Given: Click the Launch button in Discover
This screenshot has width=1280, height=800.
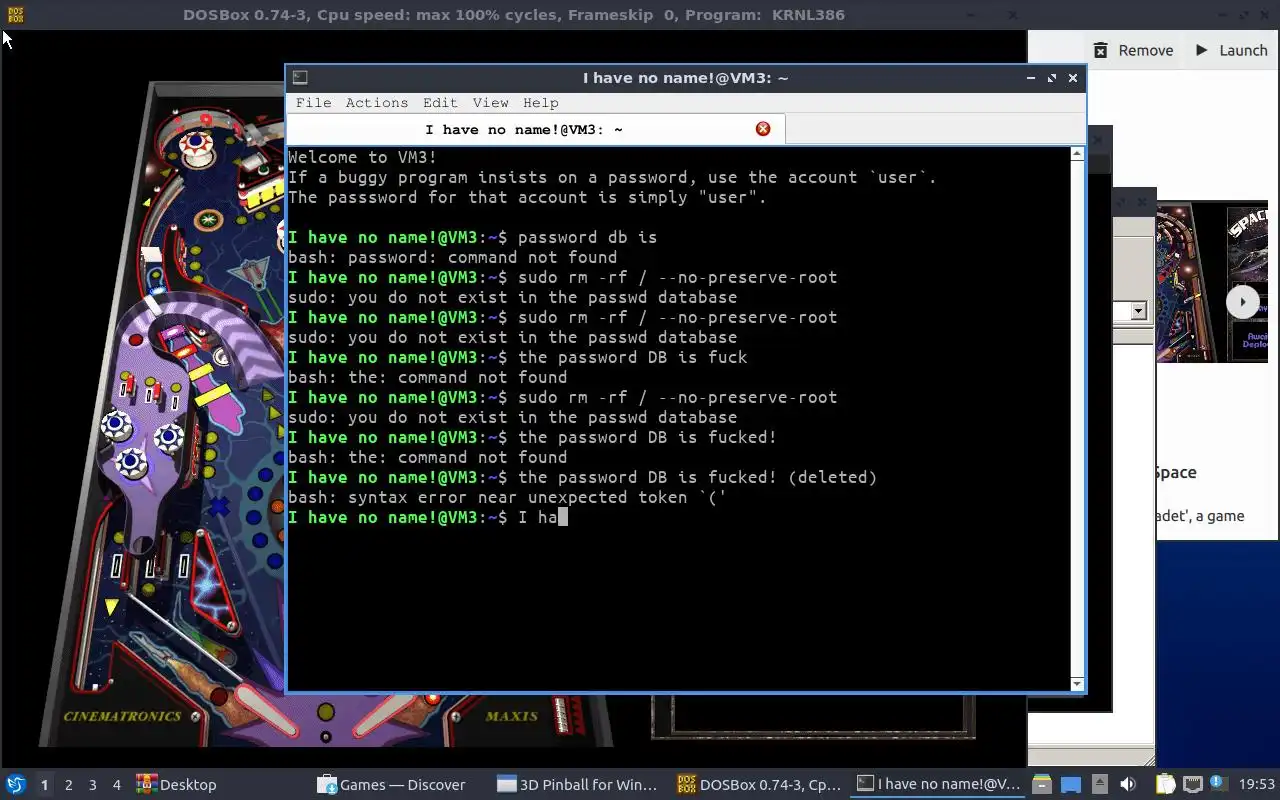Looking at the screenshot, I should click(1230, 50).
